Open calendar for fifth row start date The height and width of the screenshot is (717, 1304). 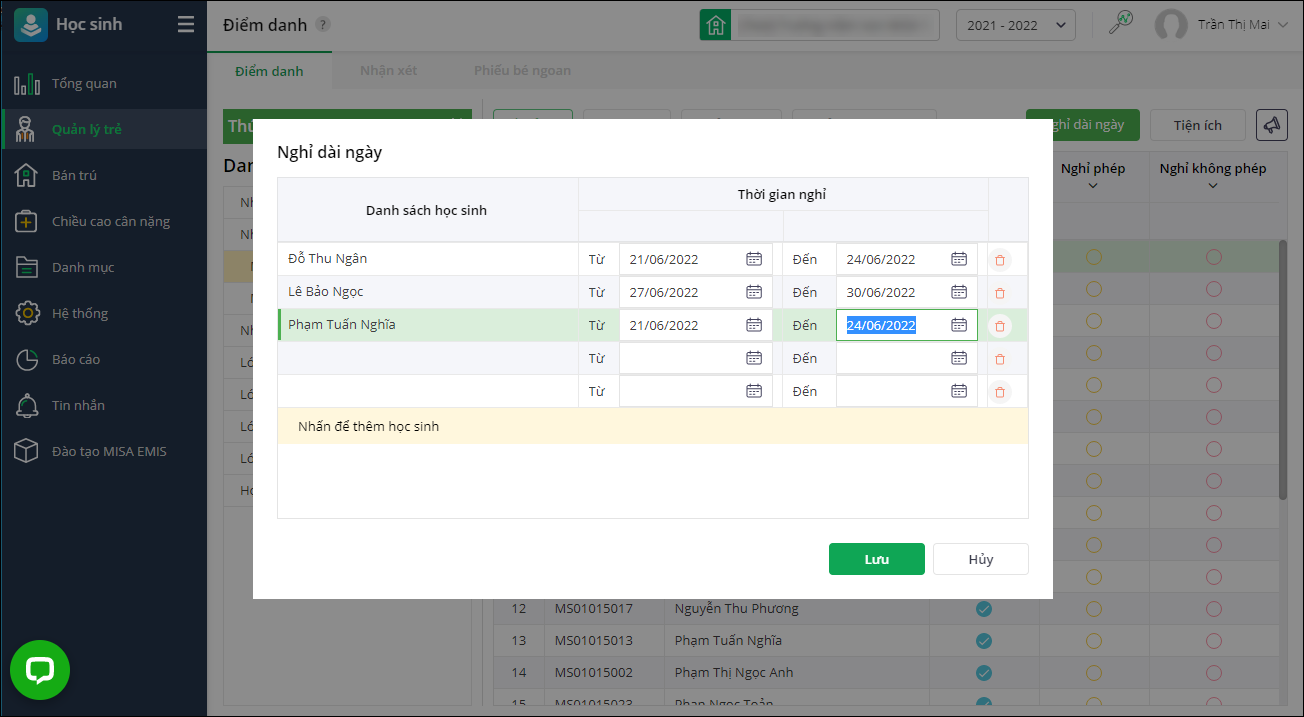click(754, 391)
